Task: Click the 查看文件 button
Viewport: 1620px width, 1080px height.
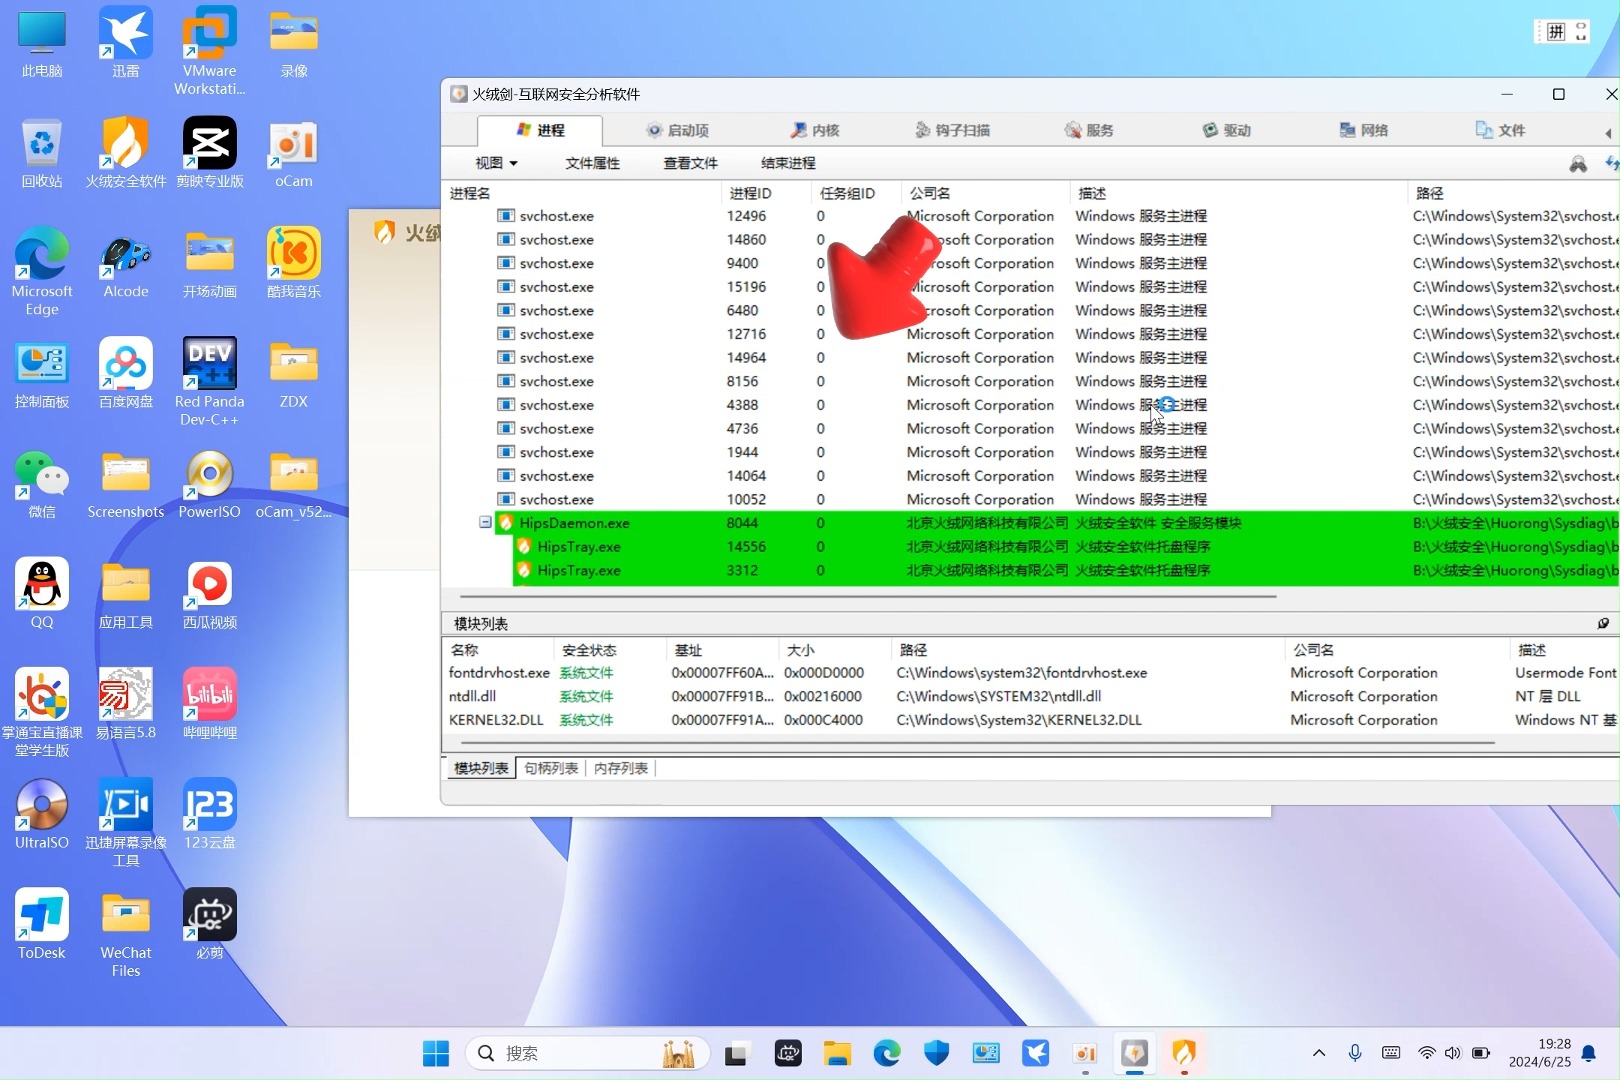Action: point(690,163)
